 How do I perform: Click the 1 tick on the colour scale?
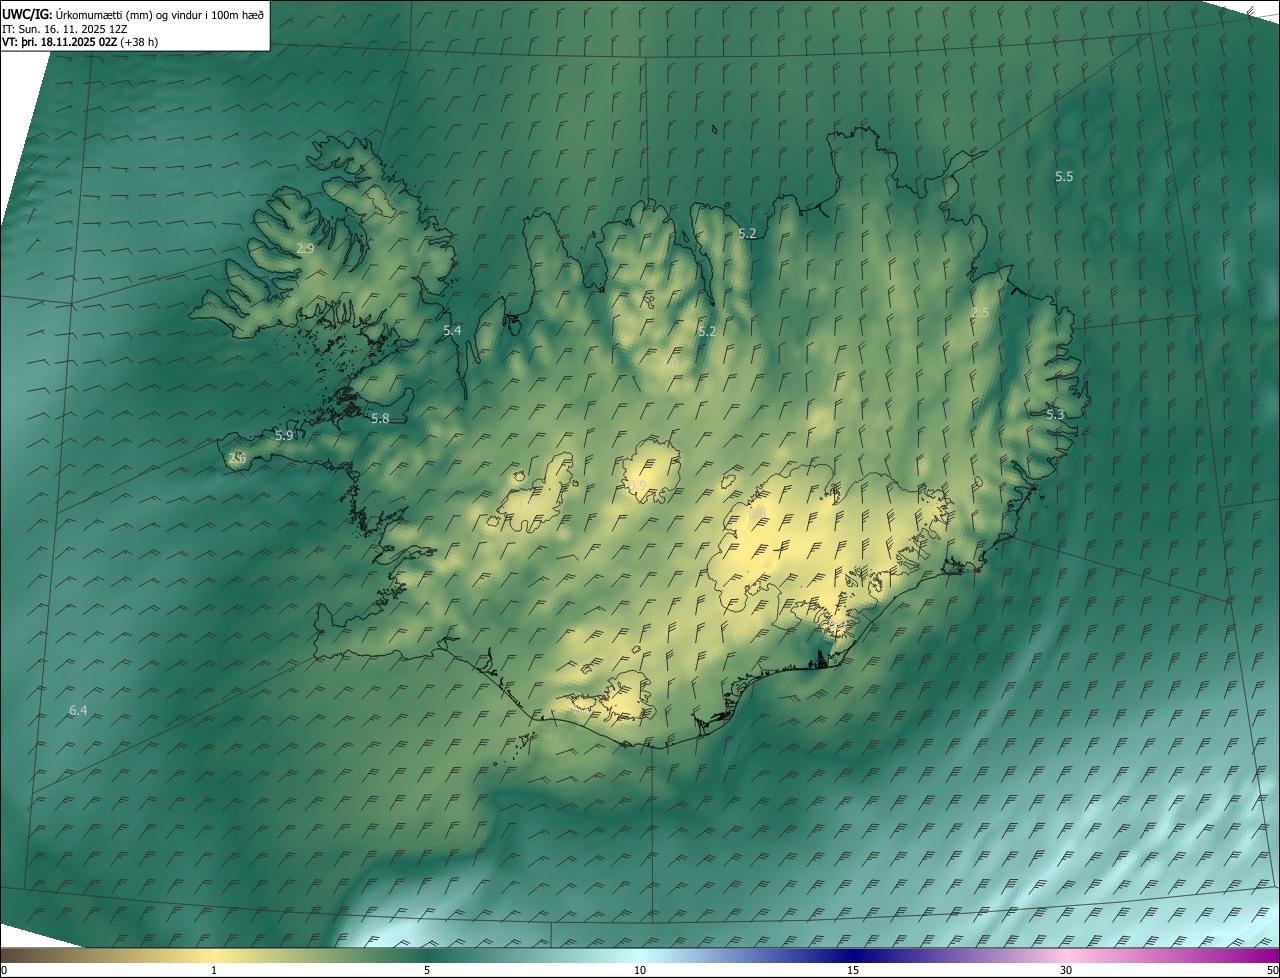[x=214, y=971]
